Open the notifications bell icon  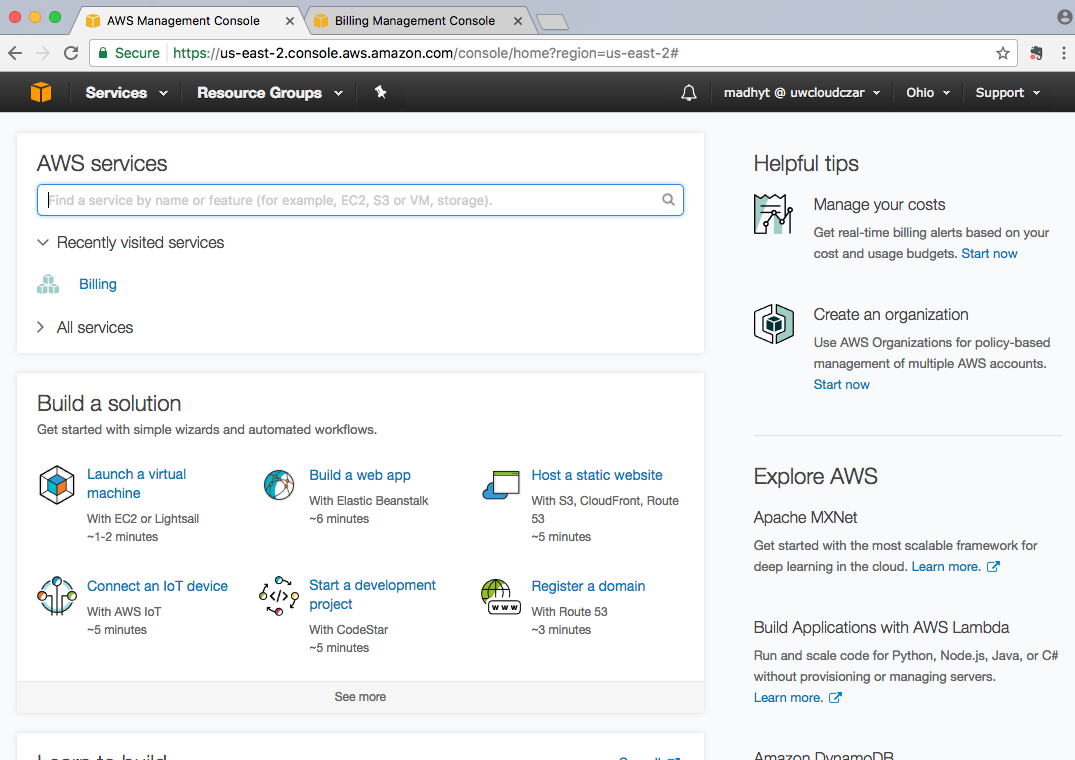(688, 93)
